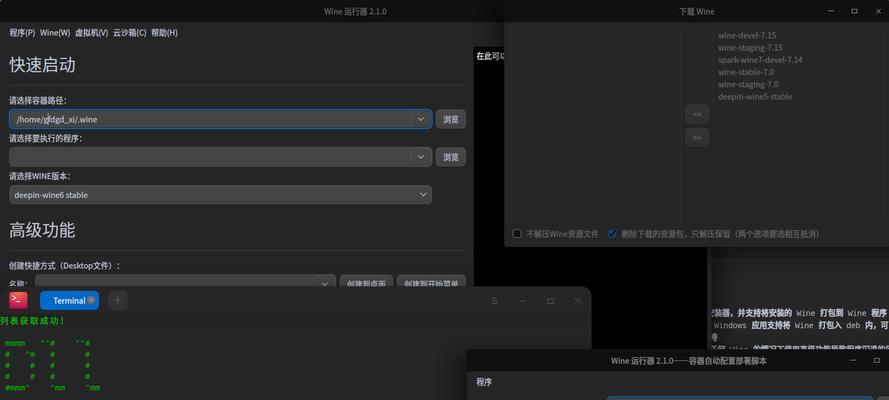Viewport: 889px width, 400px height.
Task: Select deepin-wine5-stable in download list
Action: (755, 96)
